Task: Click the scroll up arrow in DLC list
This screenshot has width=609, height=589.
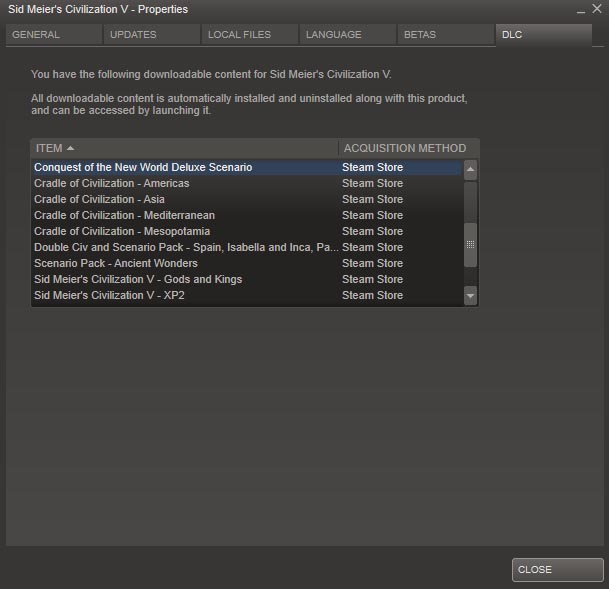Action: pyautogui.click(x=470, y=170)
